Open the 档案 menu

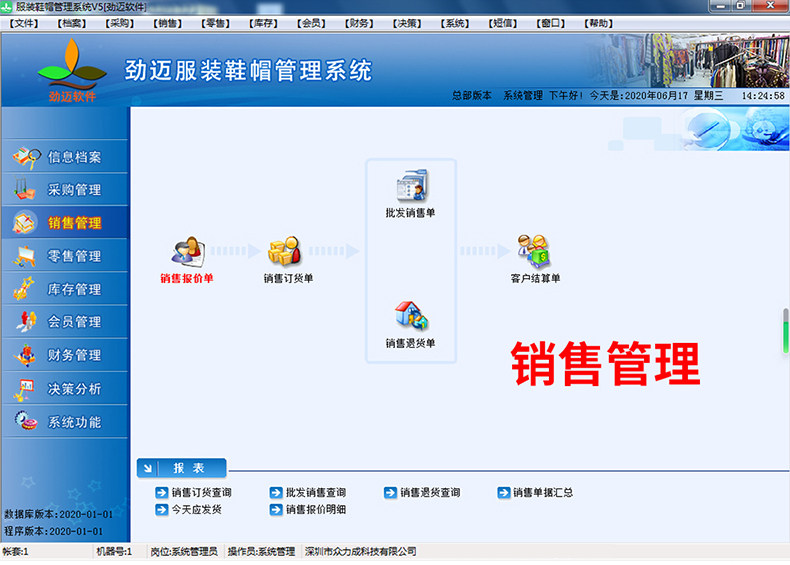[x=72, y=23]
